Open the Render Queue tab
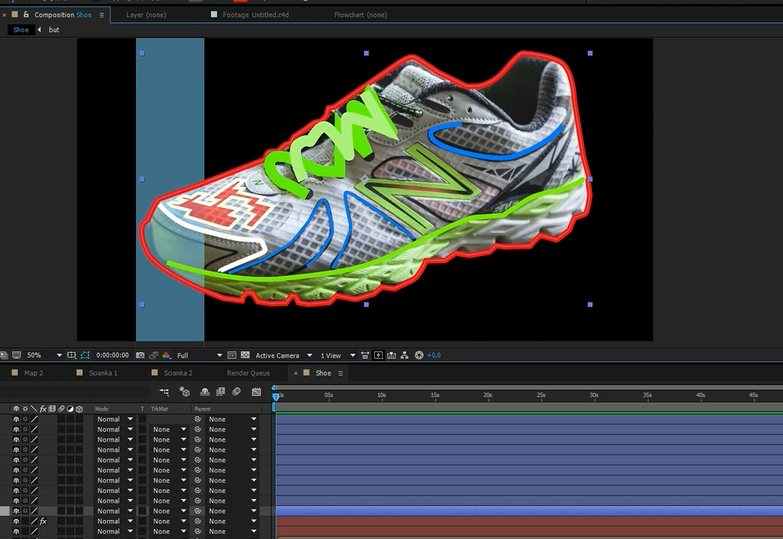783x539 pixels. coord(246,373)
